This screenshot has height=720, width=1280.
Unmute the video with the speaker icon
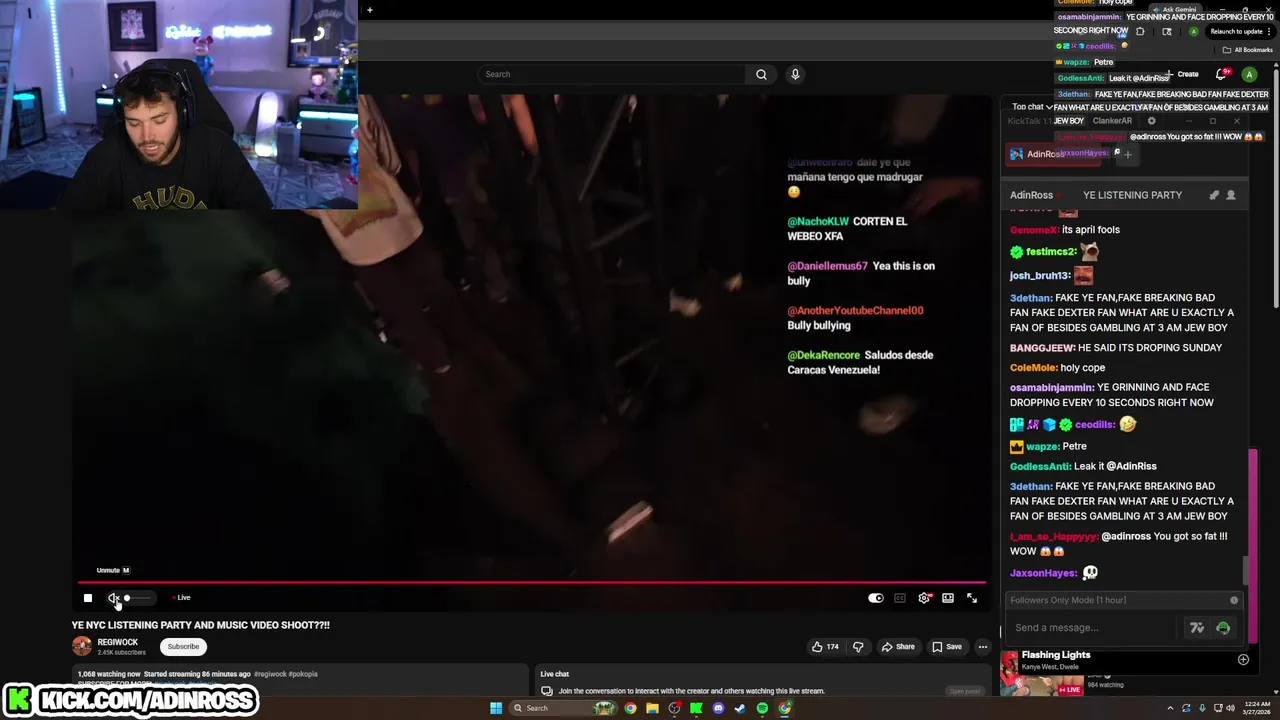pos(114,598)
